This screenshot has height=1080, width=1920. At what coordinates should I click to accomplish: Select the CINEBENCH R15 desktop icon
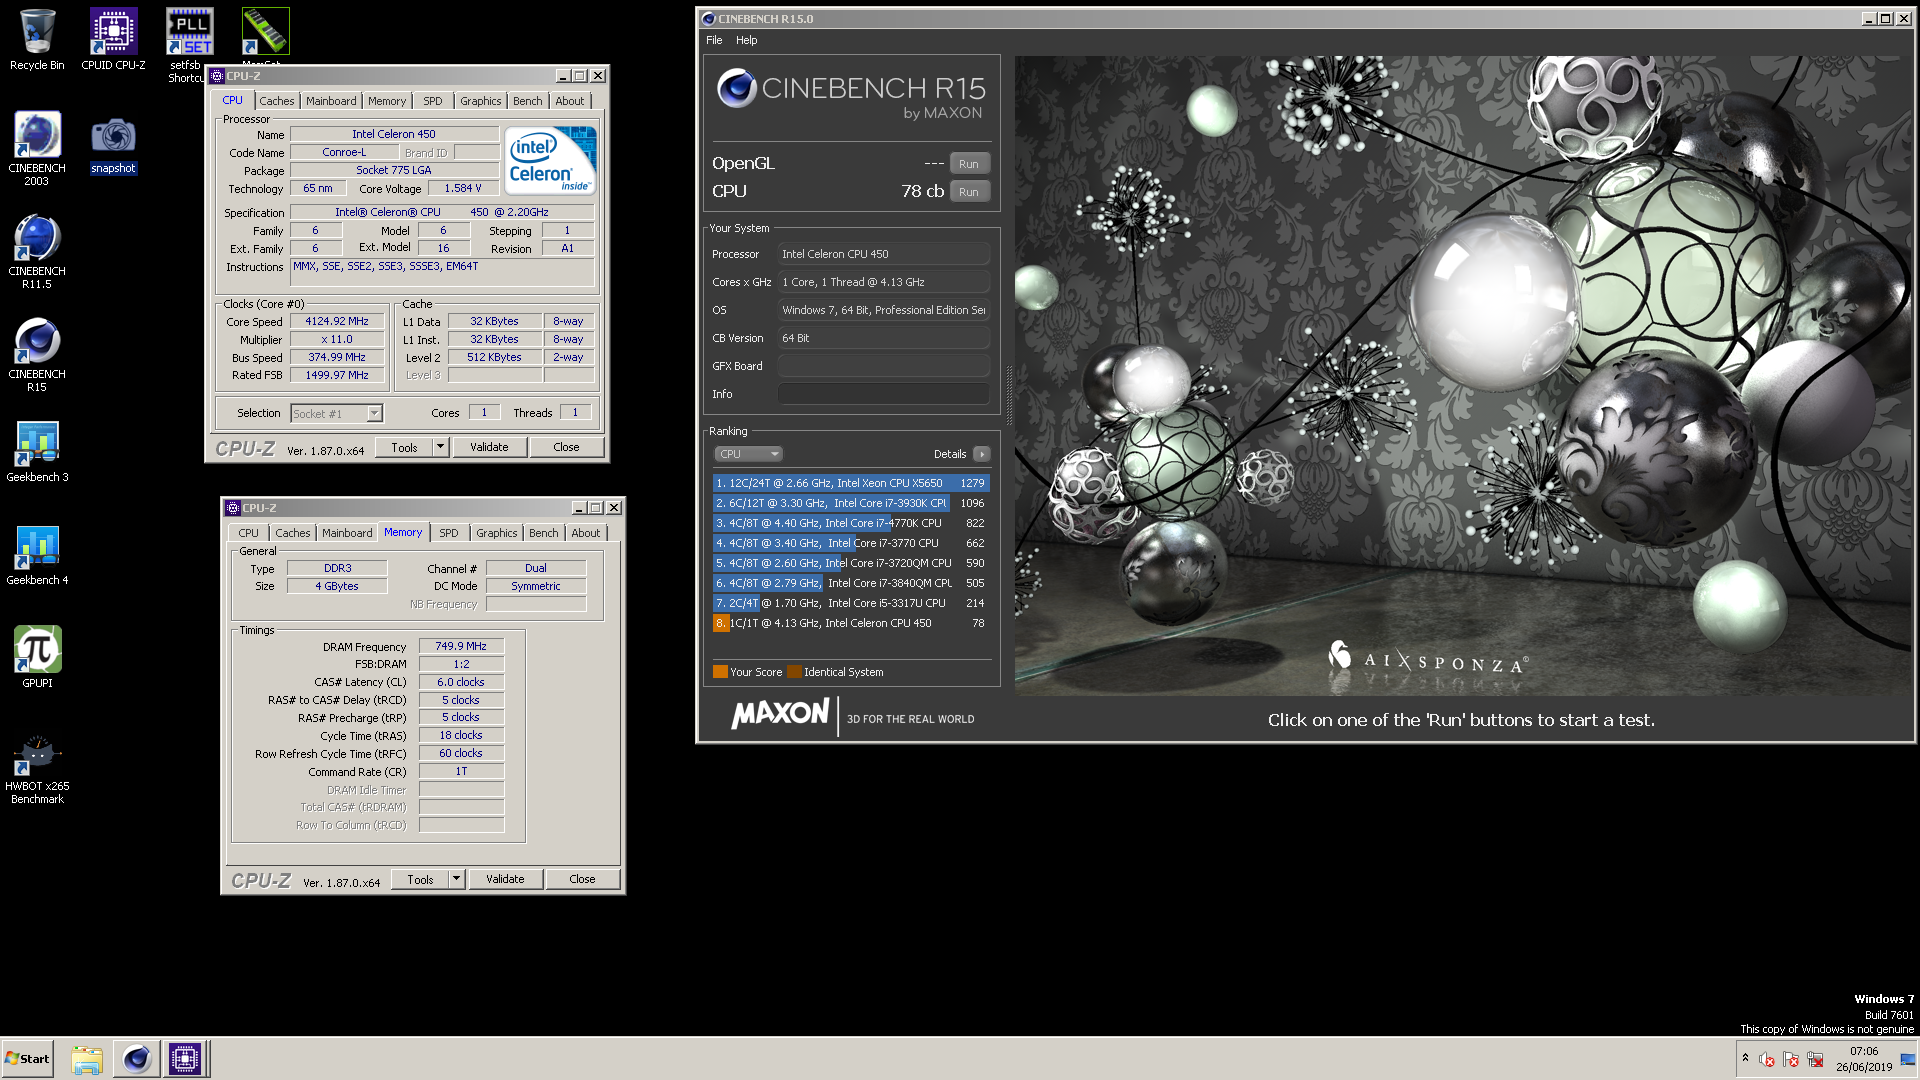pyautogui.click(x=37, y=354)
